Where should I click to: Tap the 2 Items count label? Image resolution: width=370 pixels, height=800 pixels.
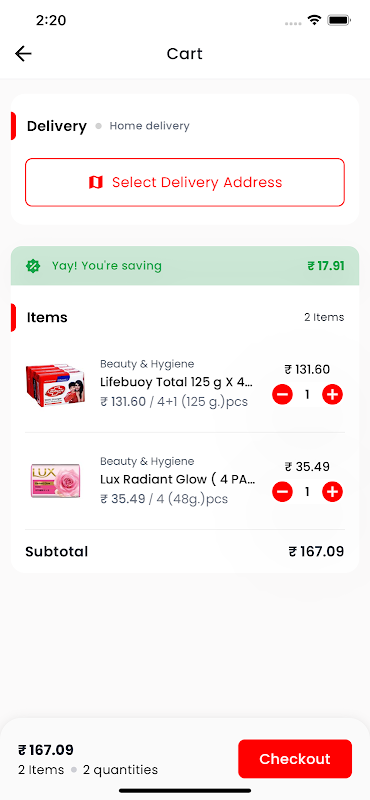324,317
